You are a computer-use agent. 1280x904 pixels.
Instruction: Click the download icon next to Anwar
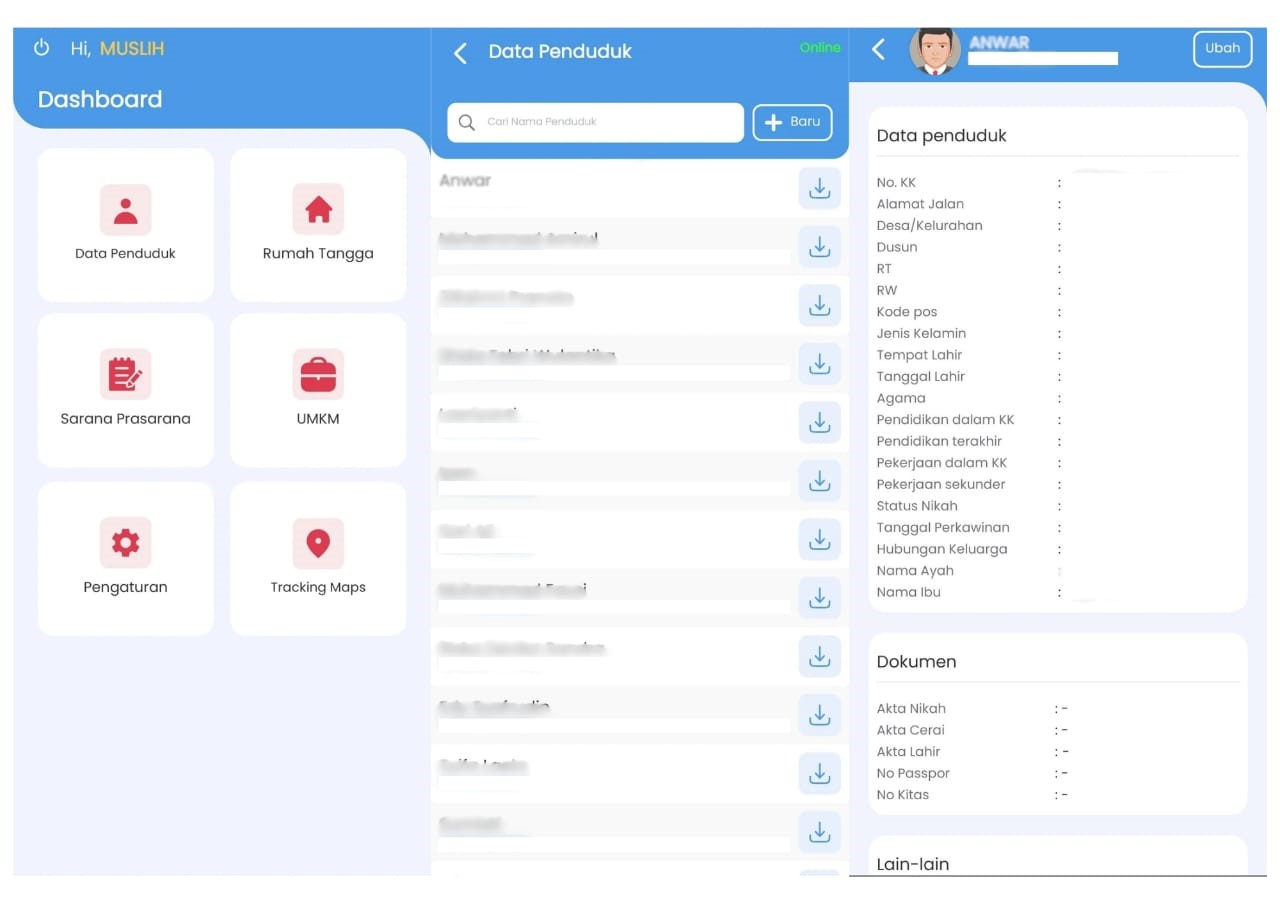click(x=819, y=188)
